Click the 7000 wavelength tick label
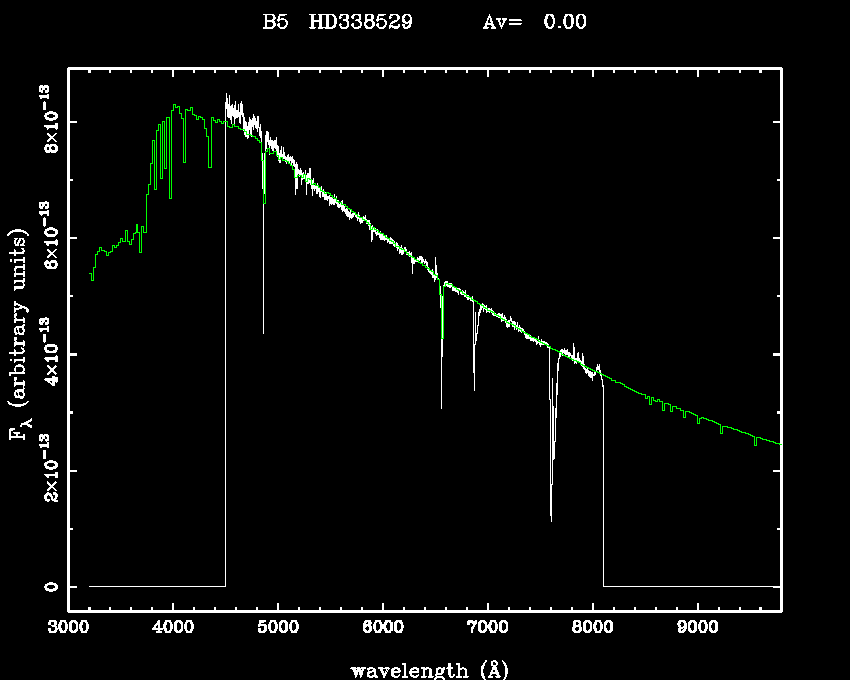 pyautogui.click(x=487, y=629)
